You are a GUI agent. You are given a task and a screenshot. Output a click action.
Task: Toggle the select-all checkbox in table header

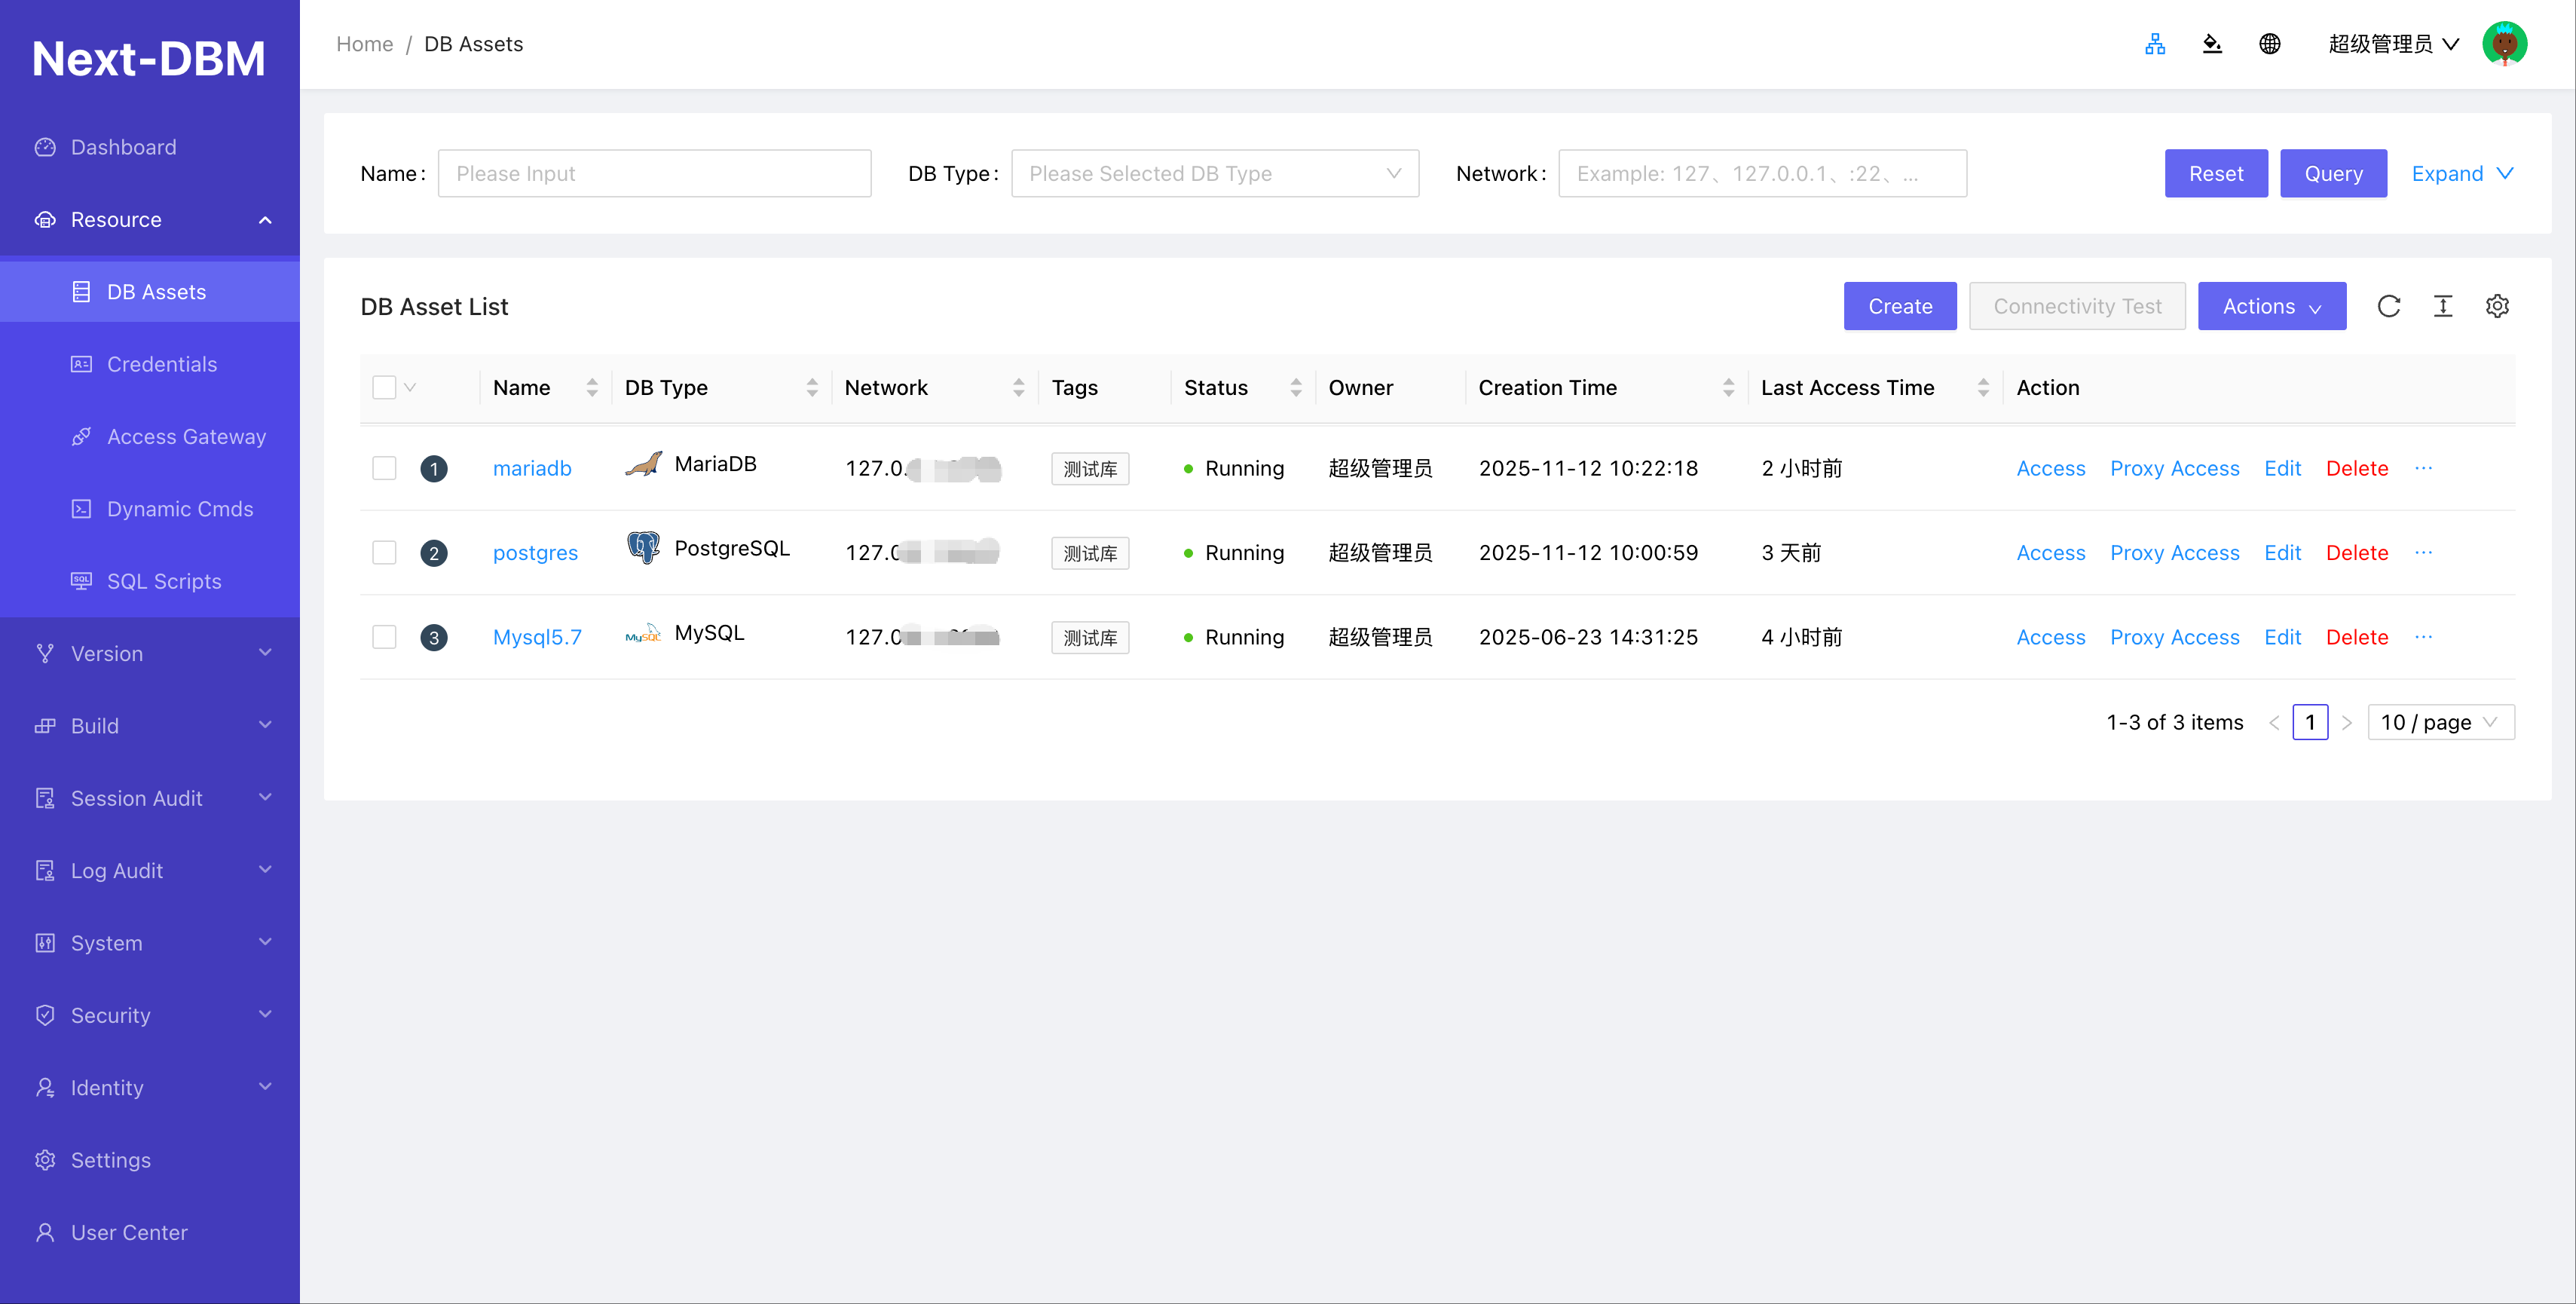point(384,386)
